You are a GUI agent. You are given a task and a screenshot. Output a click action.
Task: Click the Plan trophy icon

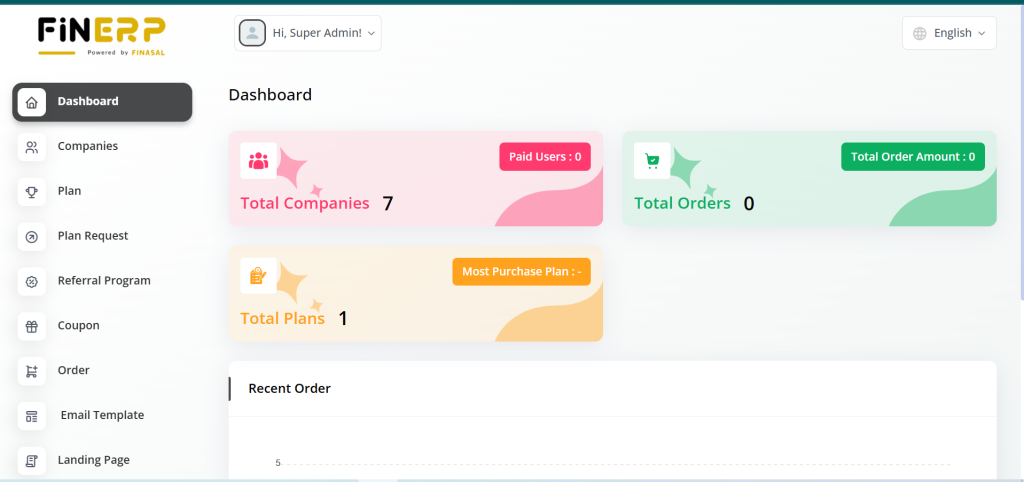[x=32, y=191]
